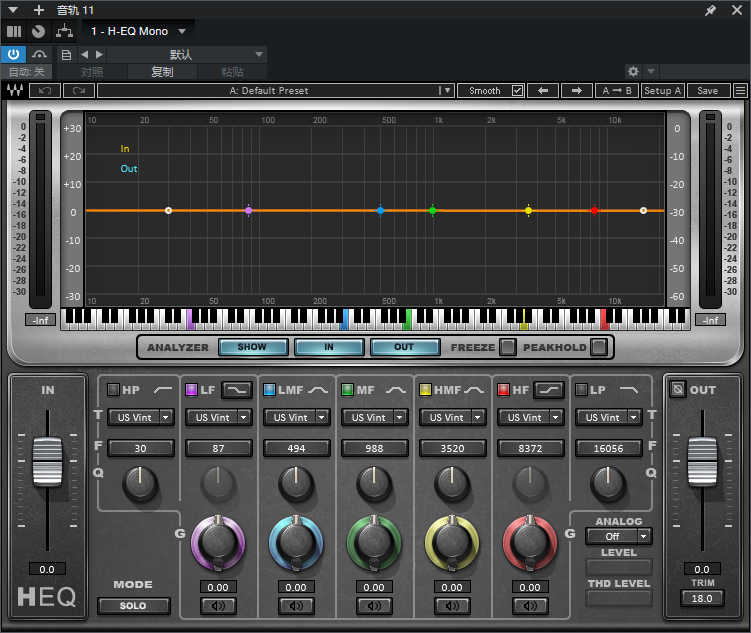Image resolution: width=751 pixels, height=633 pixels.
Task: Select the LP filter slope icon
Action: [629, 390]
